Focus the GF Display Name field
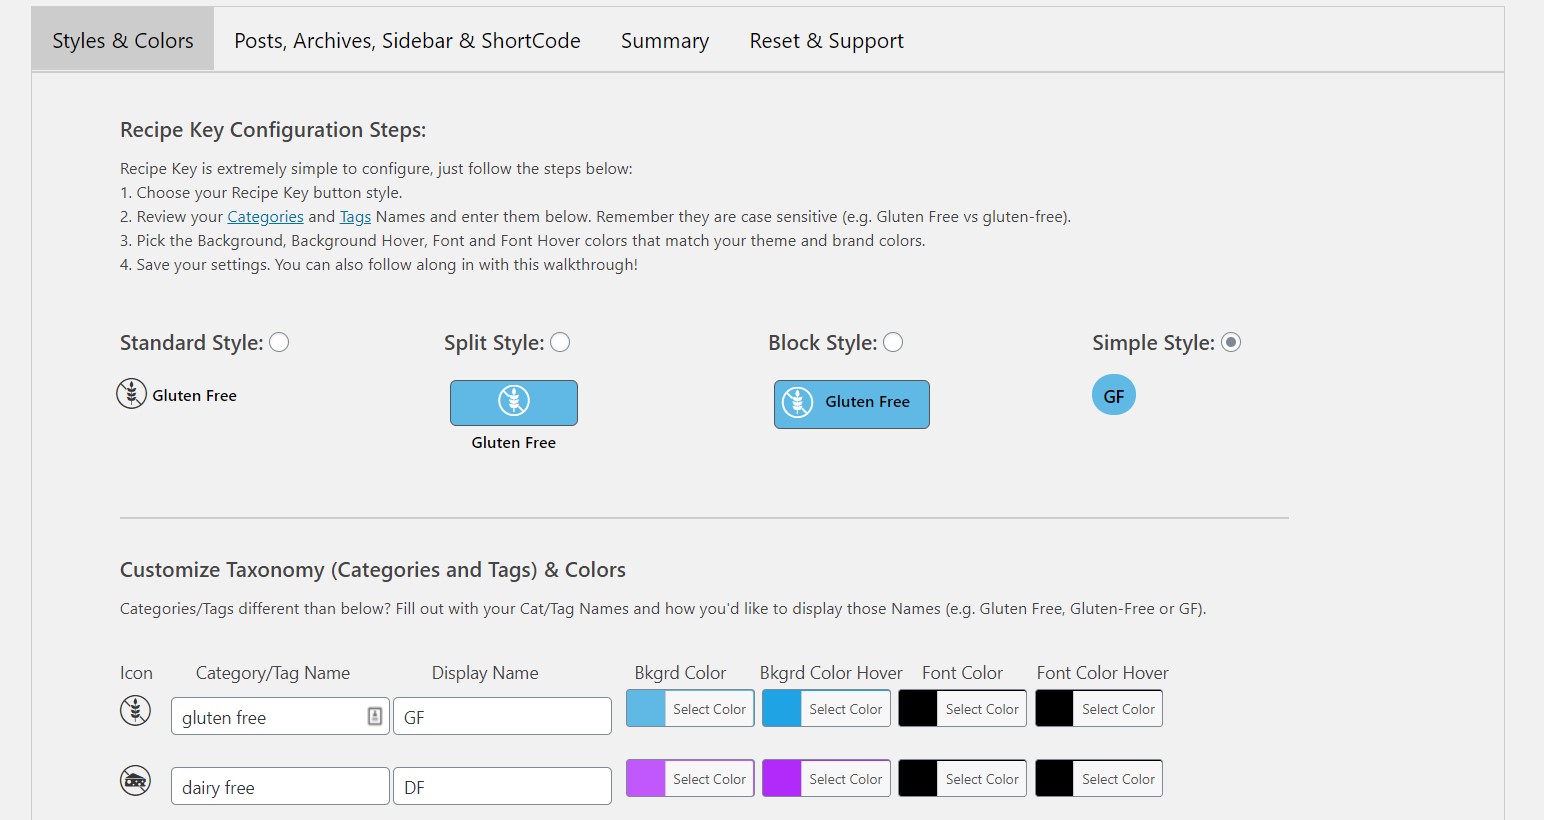Screen dimensions: 1544x820 coord(502,716)
